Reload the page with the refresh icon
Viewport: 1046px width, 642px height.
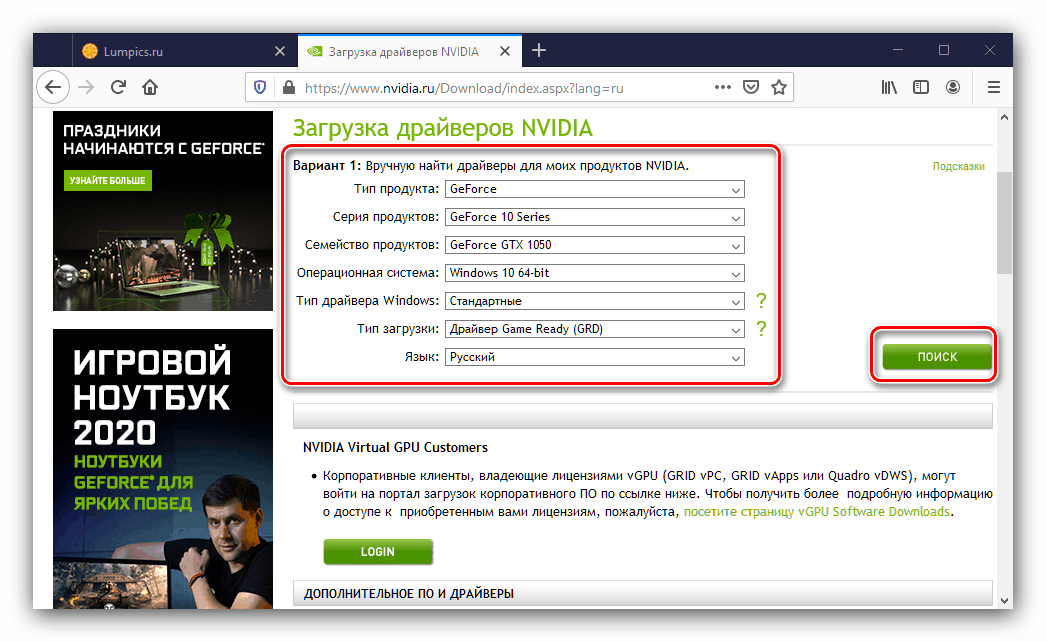pos(118,87)
